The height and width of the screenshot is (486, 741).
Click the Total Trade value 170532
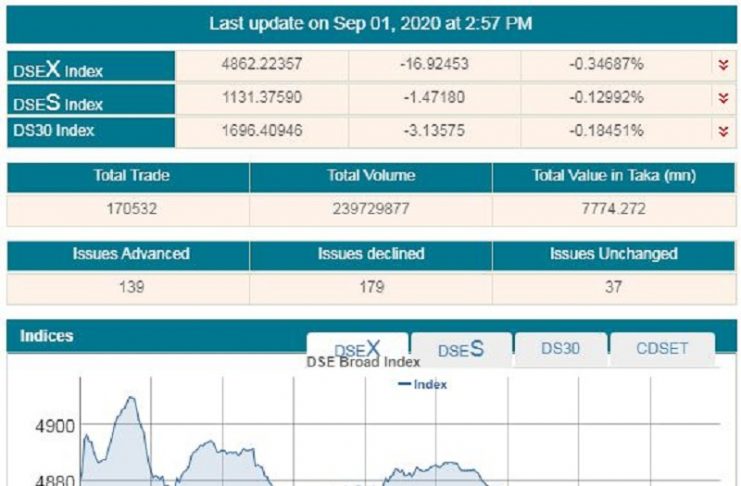(131, 210)
